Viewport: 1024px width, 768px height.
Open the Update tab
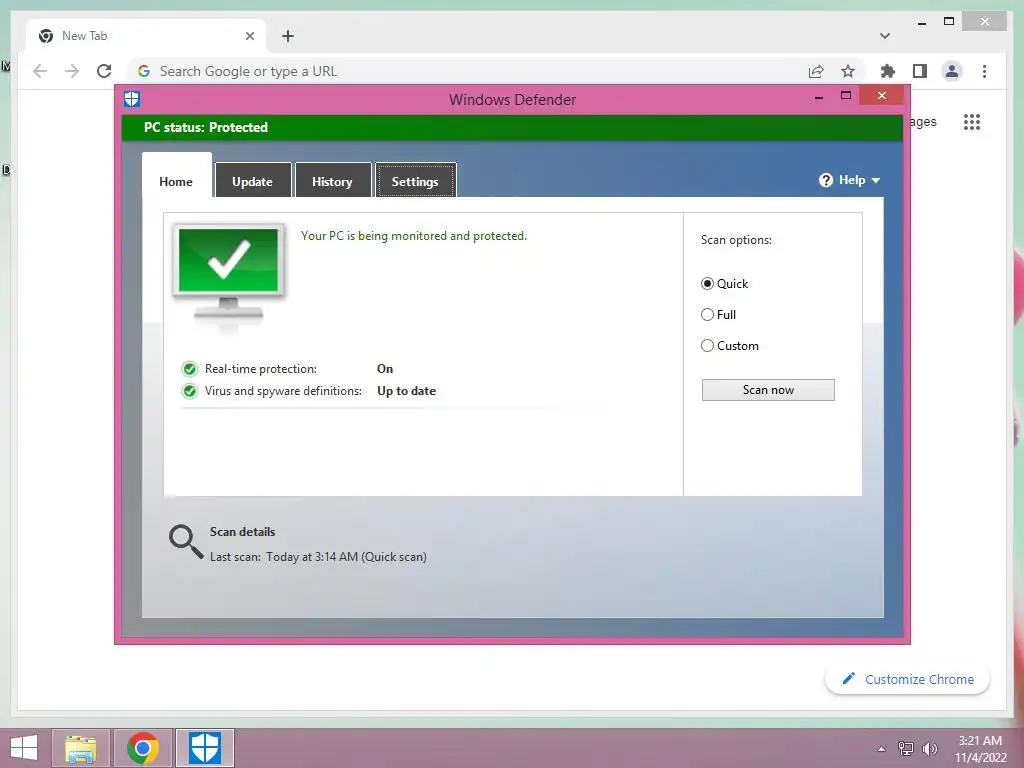click(x=253, y=182)
